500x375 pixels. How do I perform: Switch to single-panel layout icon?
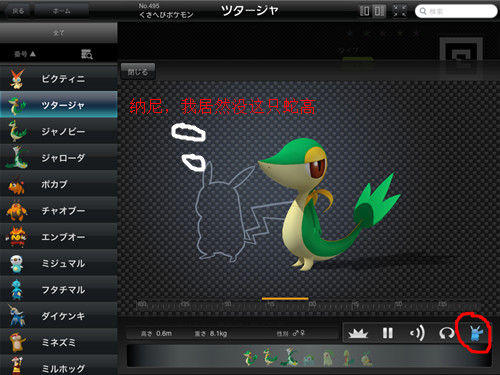(x=365, y=11)
